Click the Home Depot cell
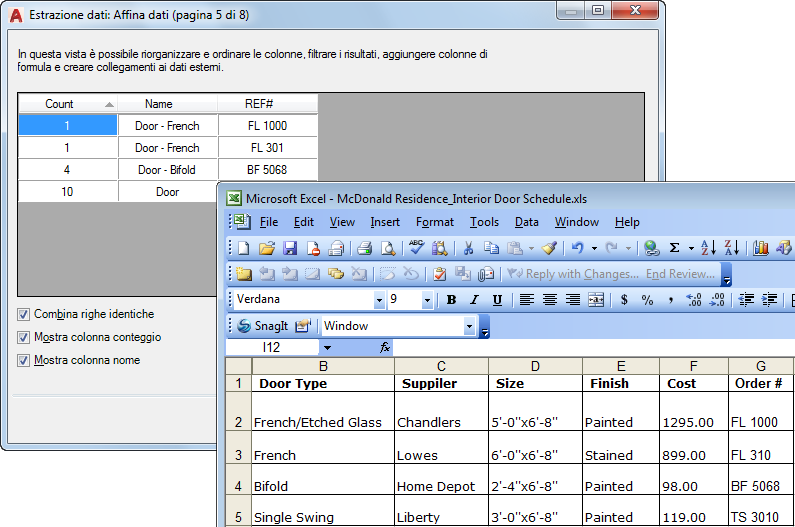 pos(441,479)
